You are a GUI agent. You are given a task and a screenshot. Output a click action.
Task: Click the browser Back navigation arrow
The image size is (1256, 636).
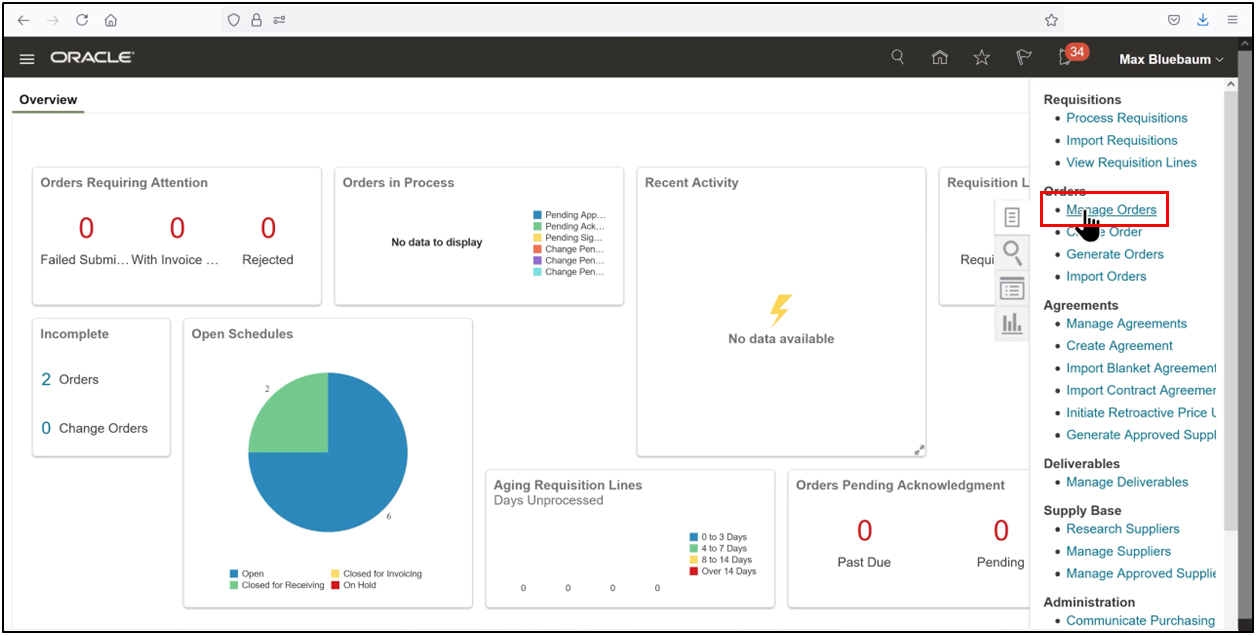[22, 19]
